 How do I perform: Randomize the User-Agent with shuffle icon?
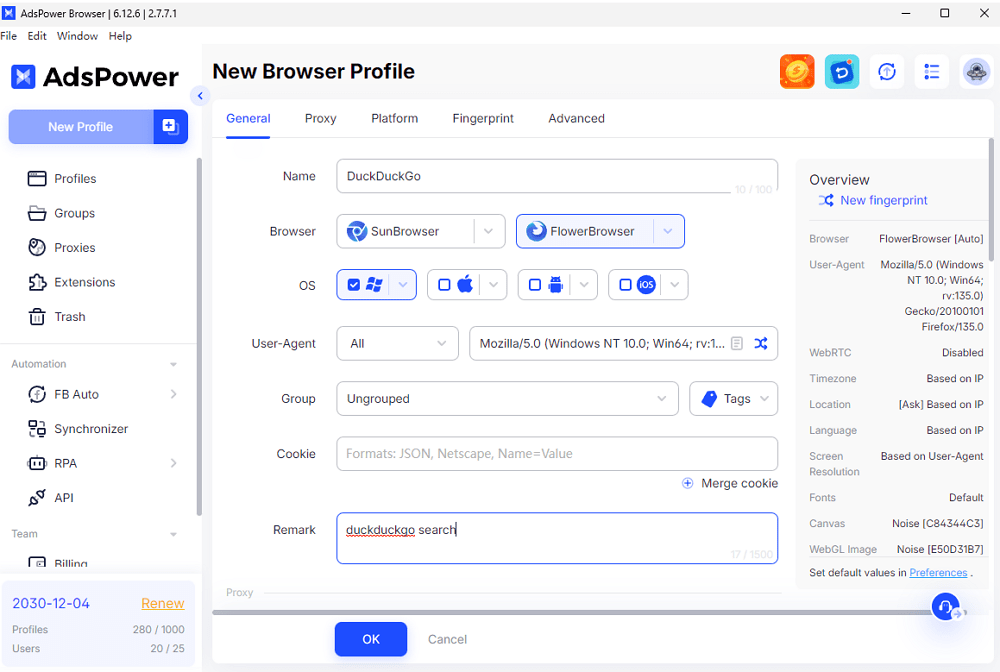click(x=761, y=343)
